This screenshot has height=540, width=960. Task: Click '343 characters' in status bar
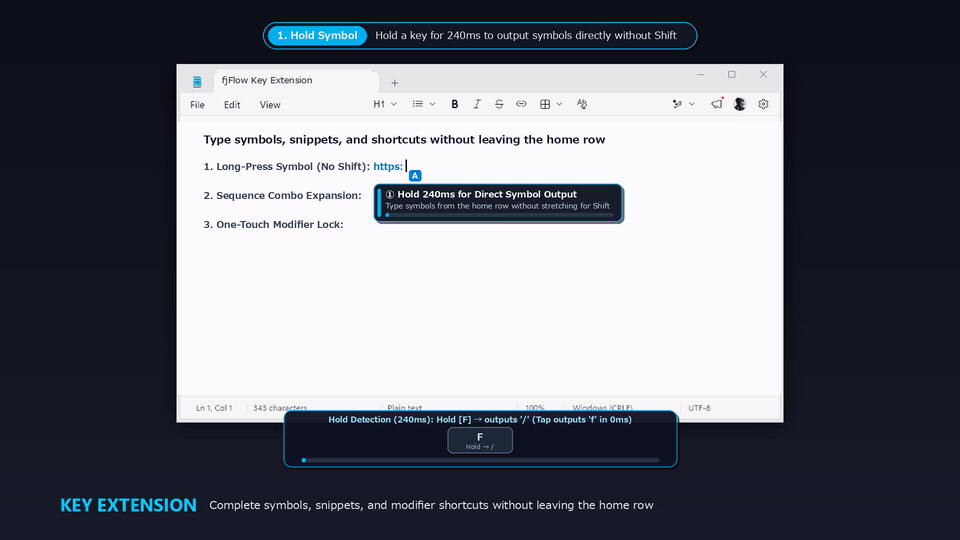(x=280, y=408)
